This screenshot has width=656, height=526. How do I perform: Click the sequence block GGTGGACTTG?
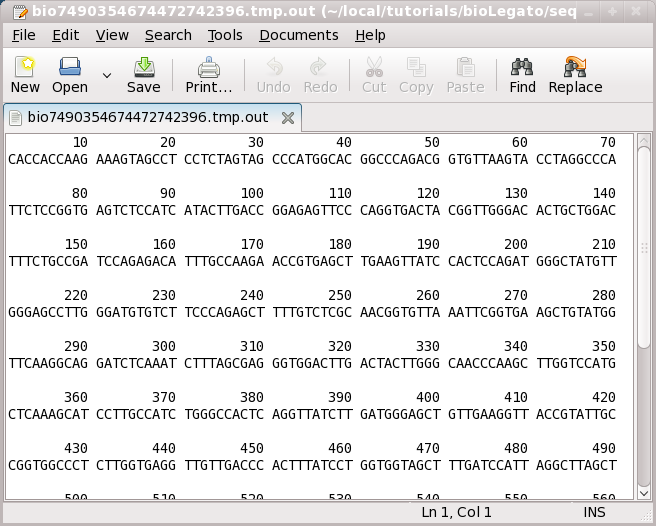pos(312,363)
